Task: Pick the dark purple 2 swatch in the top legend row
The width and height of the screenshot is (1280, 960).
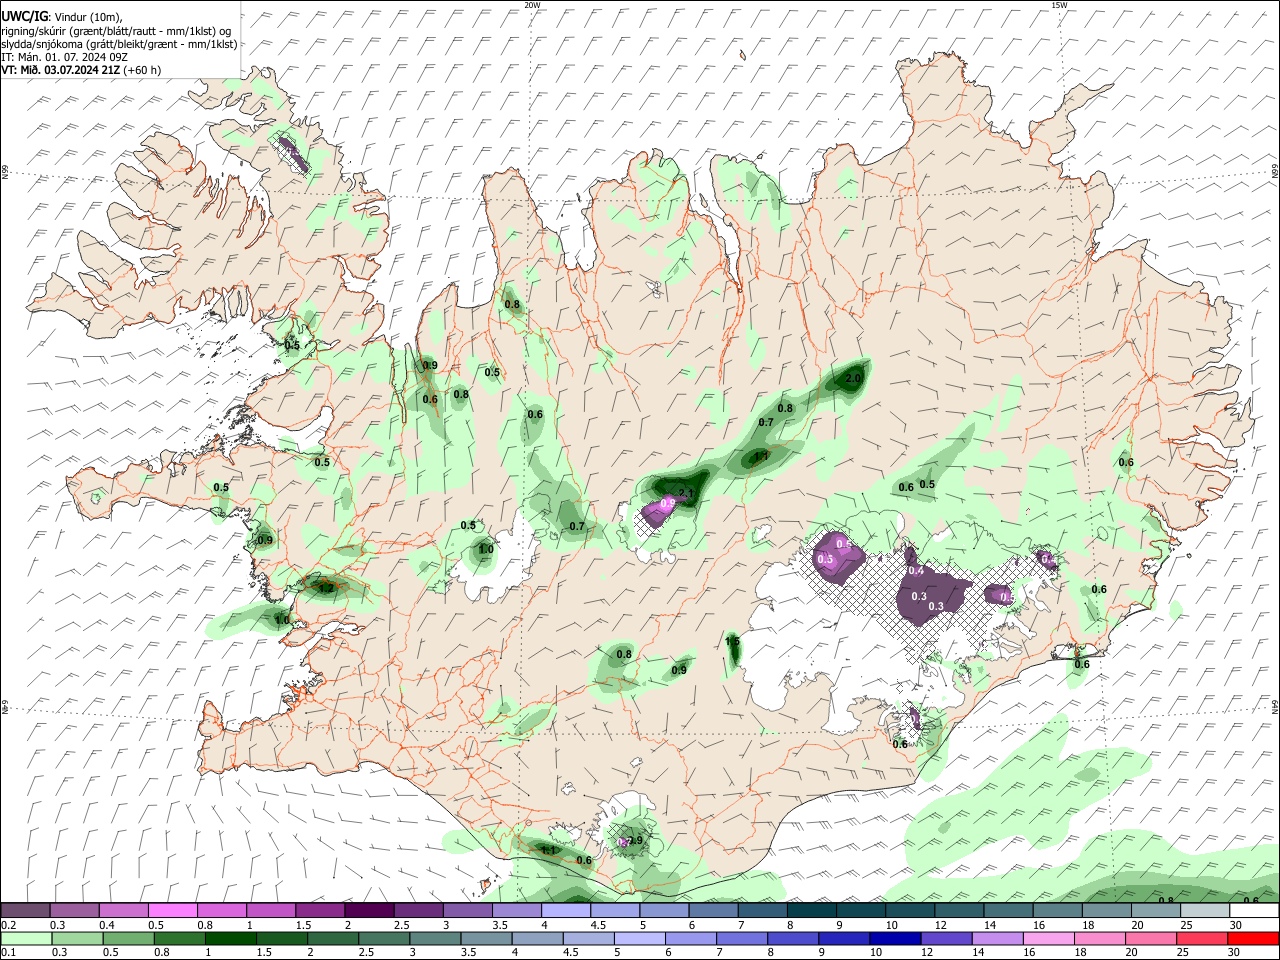Action: tap(369, 910)
